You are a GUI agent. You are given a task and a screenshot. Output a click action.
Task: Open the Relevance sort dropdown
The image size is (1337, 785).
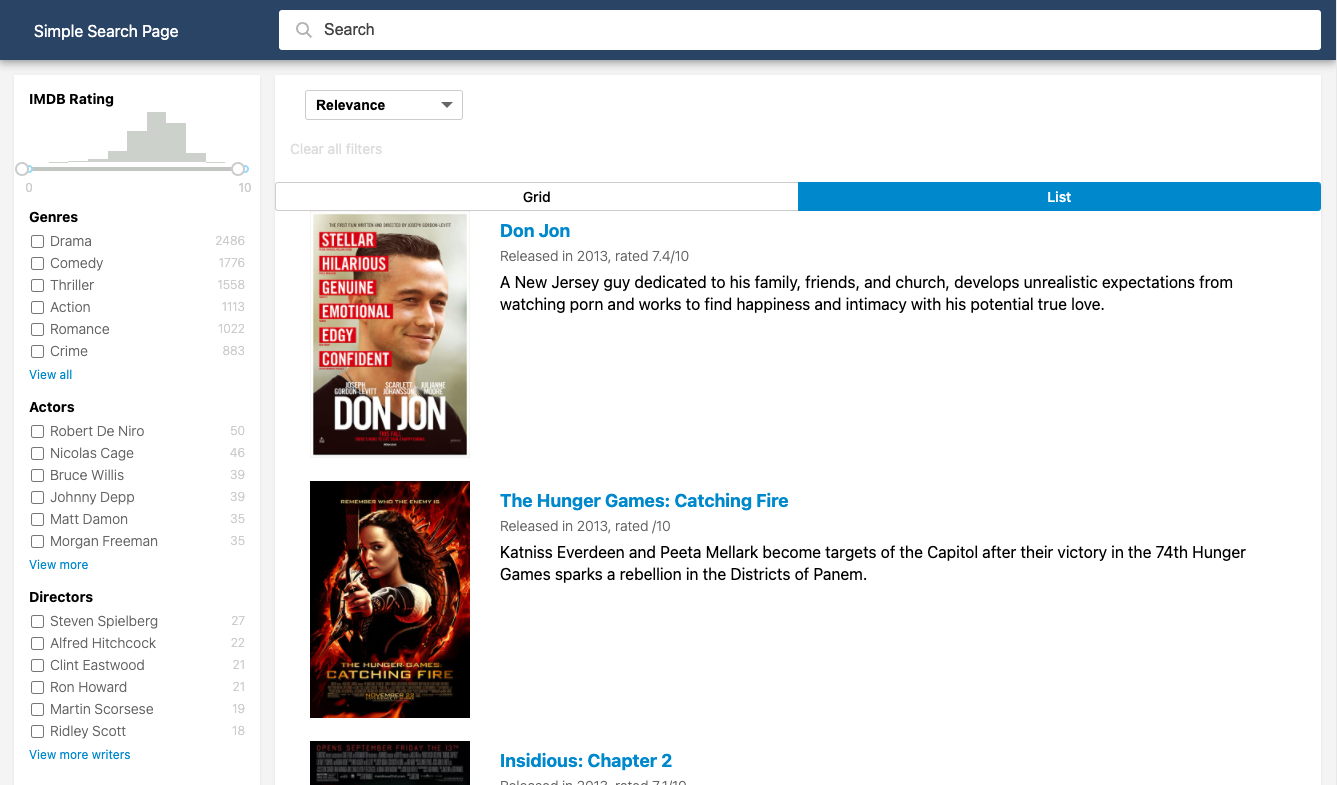[x=384, y=105]
